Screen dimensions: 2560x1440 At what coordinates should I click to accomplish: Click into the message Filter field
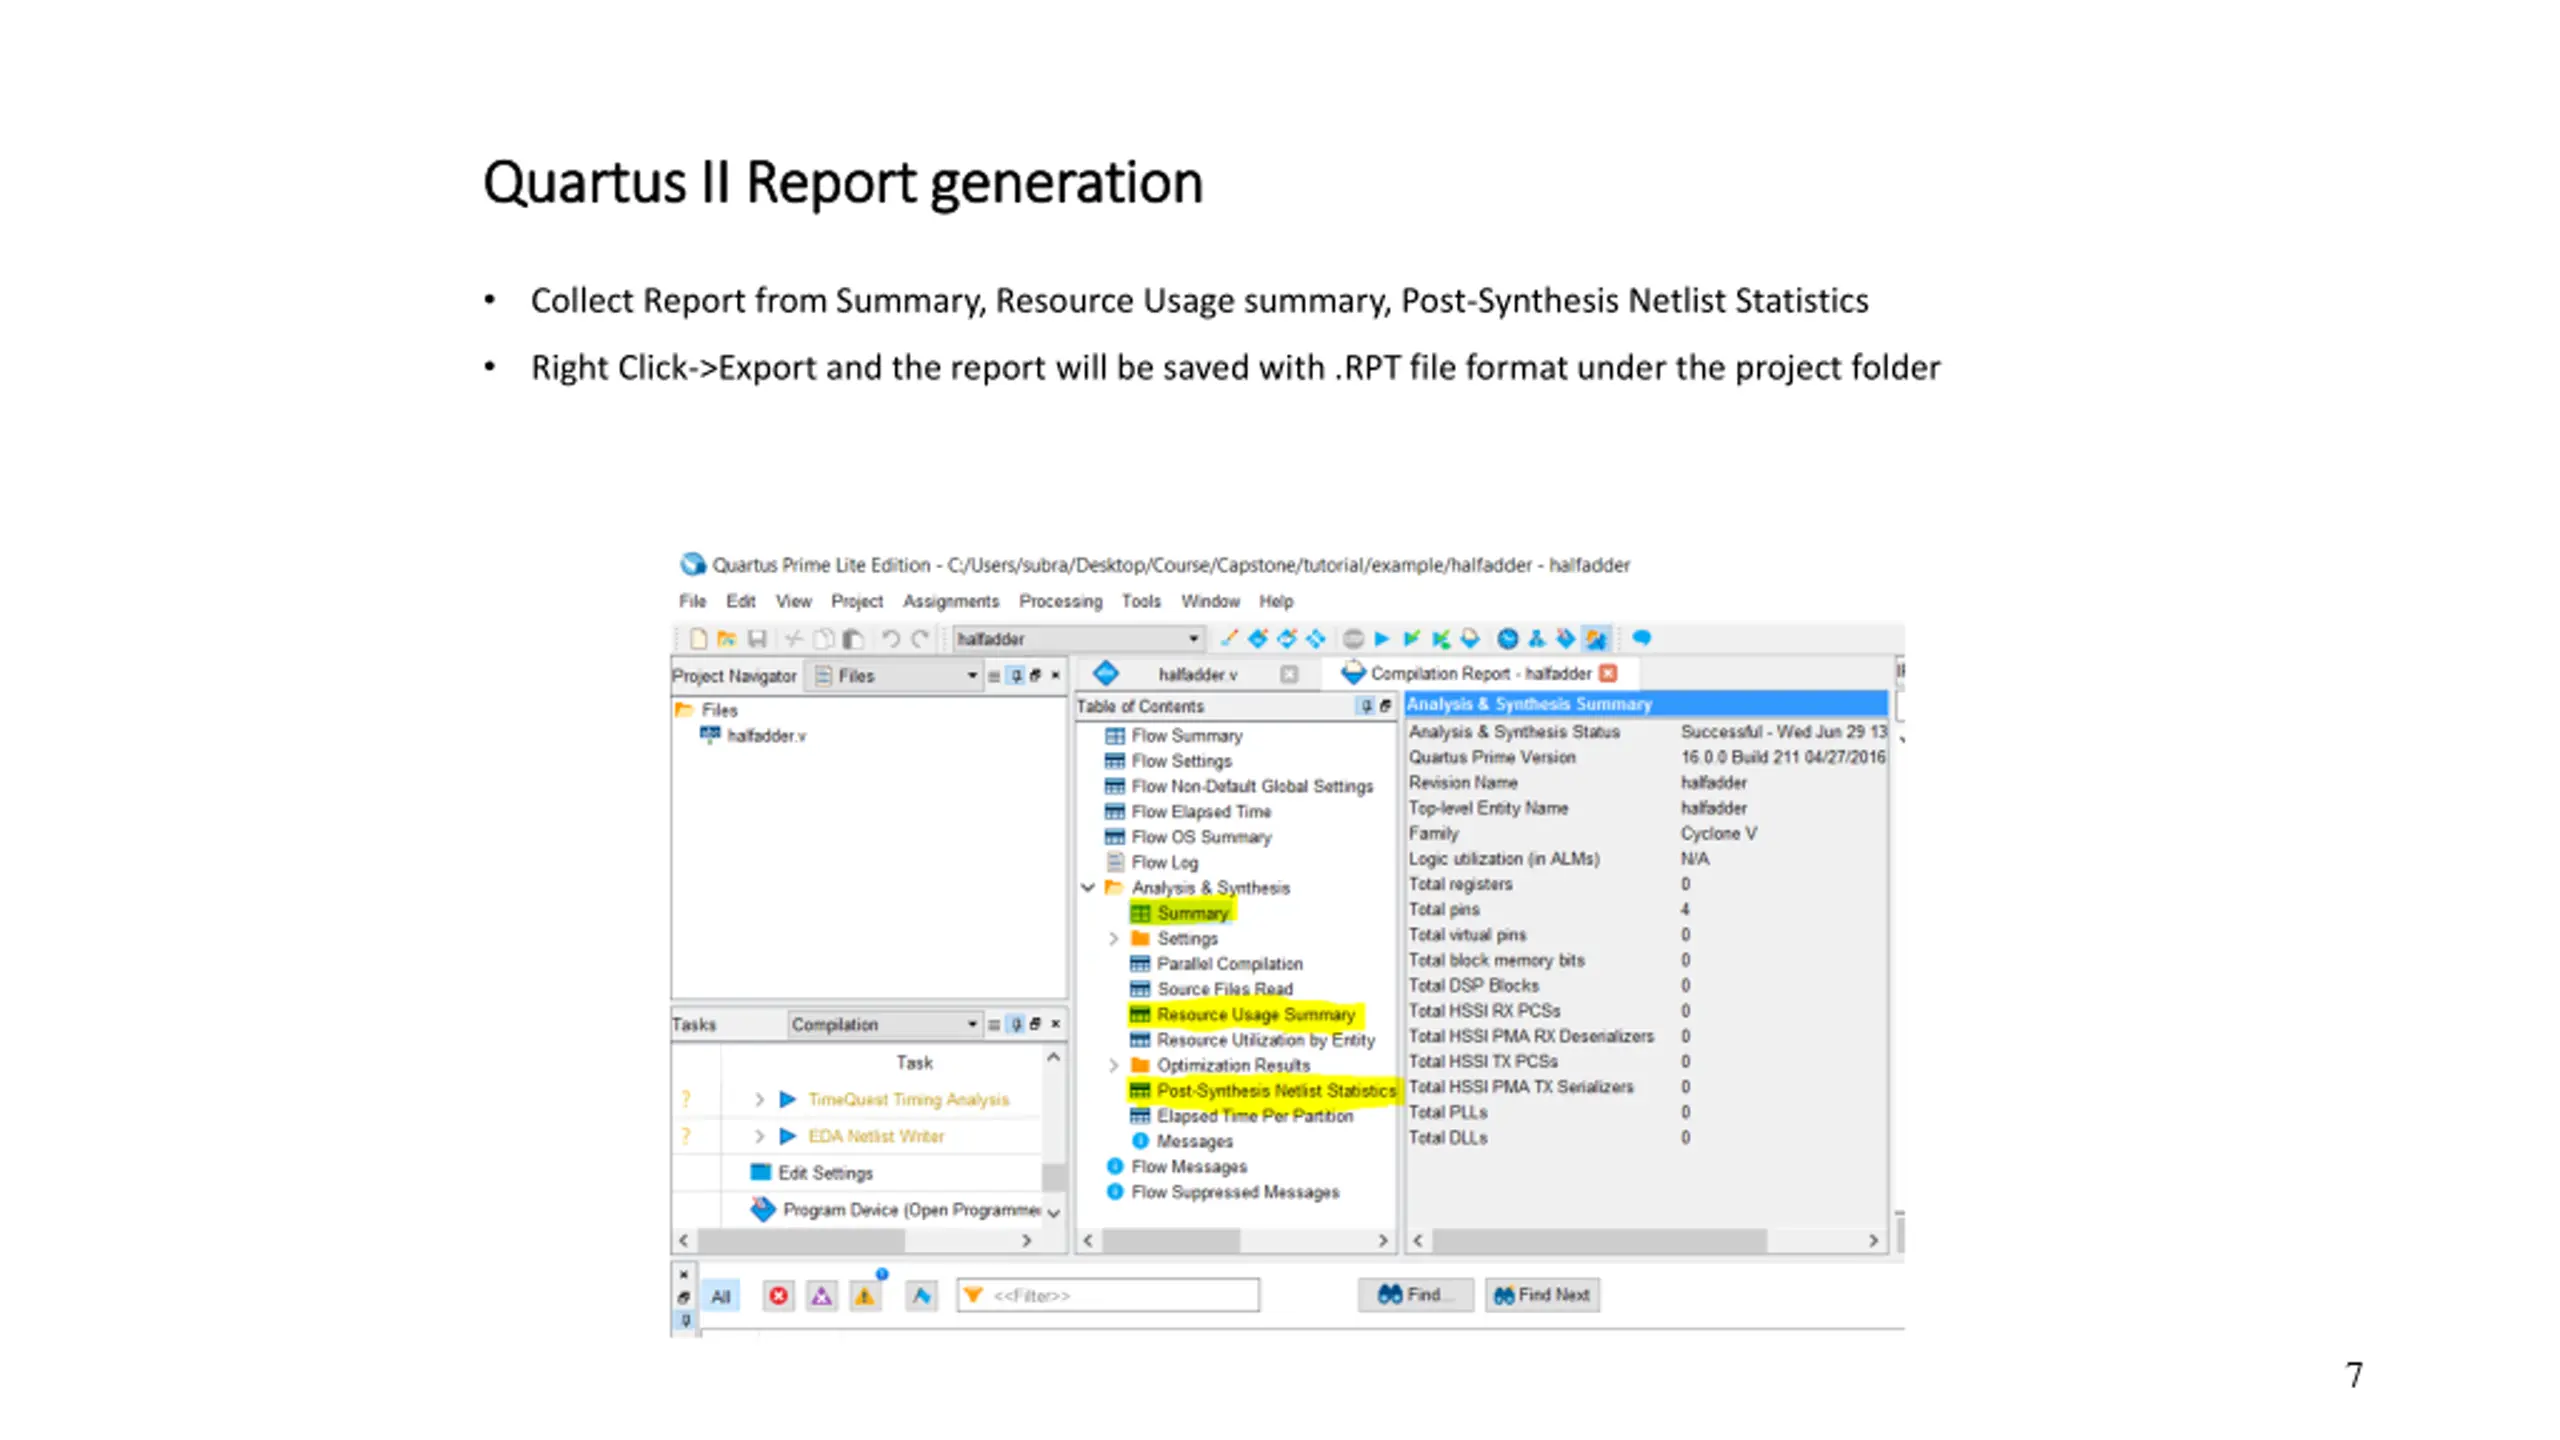pos(1108,1295)
